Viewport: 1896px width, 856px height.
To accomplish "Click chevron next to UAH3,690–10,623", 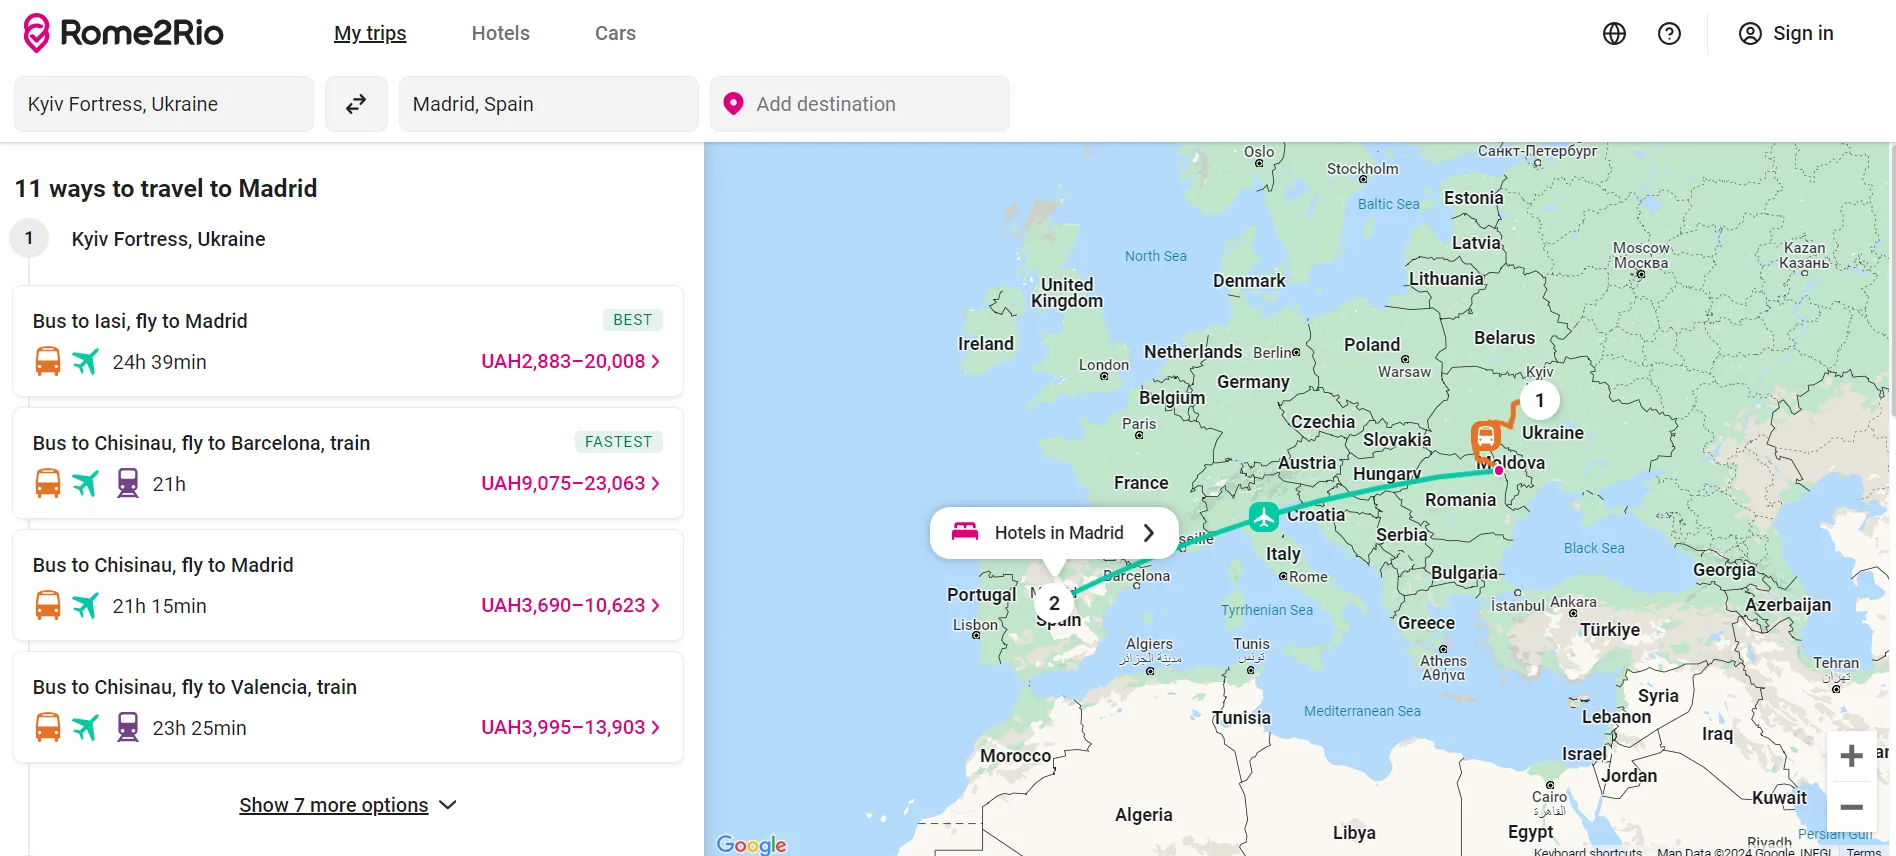I will (656, 605).
